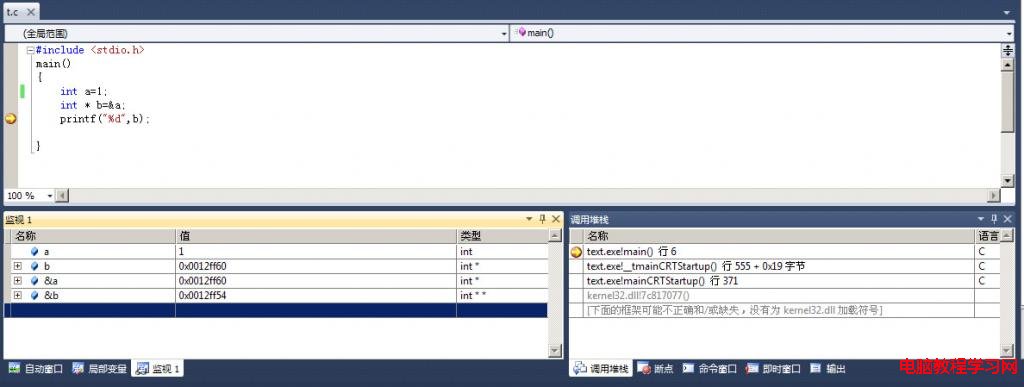
Task: Expand the &b watch entry
Action: click(18, 296)
